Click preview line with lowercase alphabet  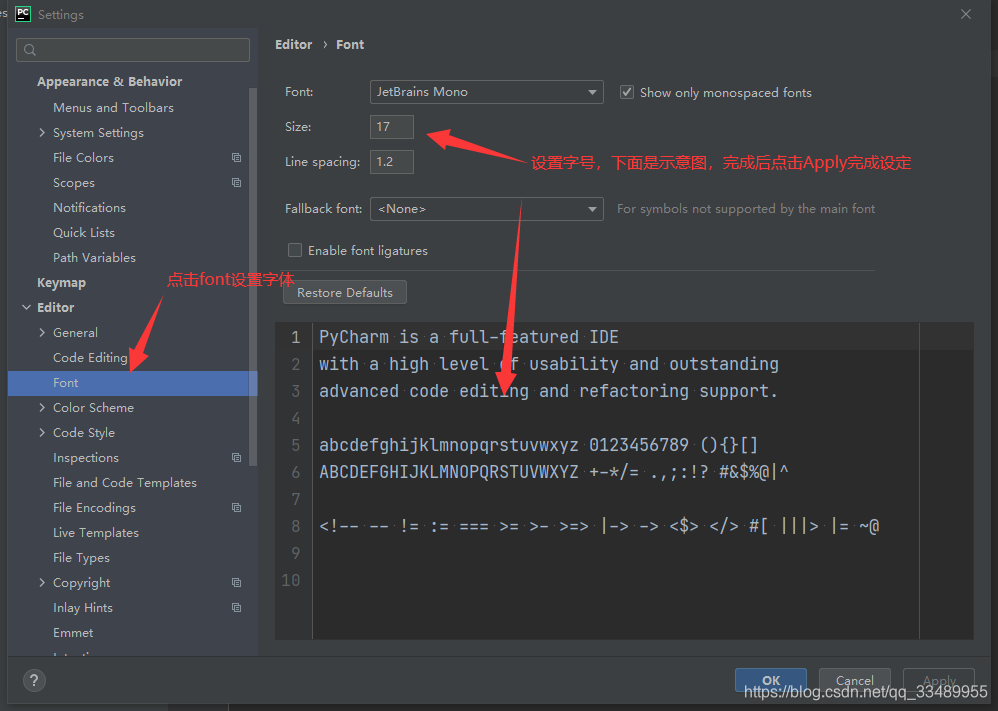click(538, 445)
